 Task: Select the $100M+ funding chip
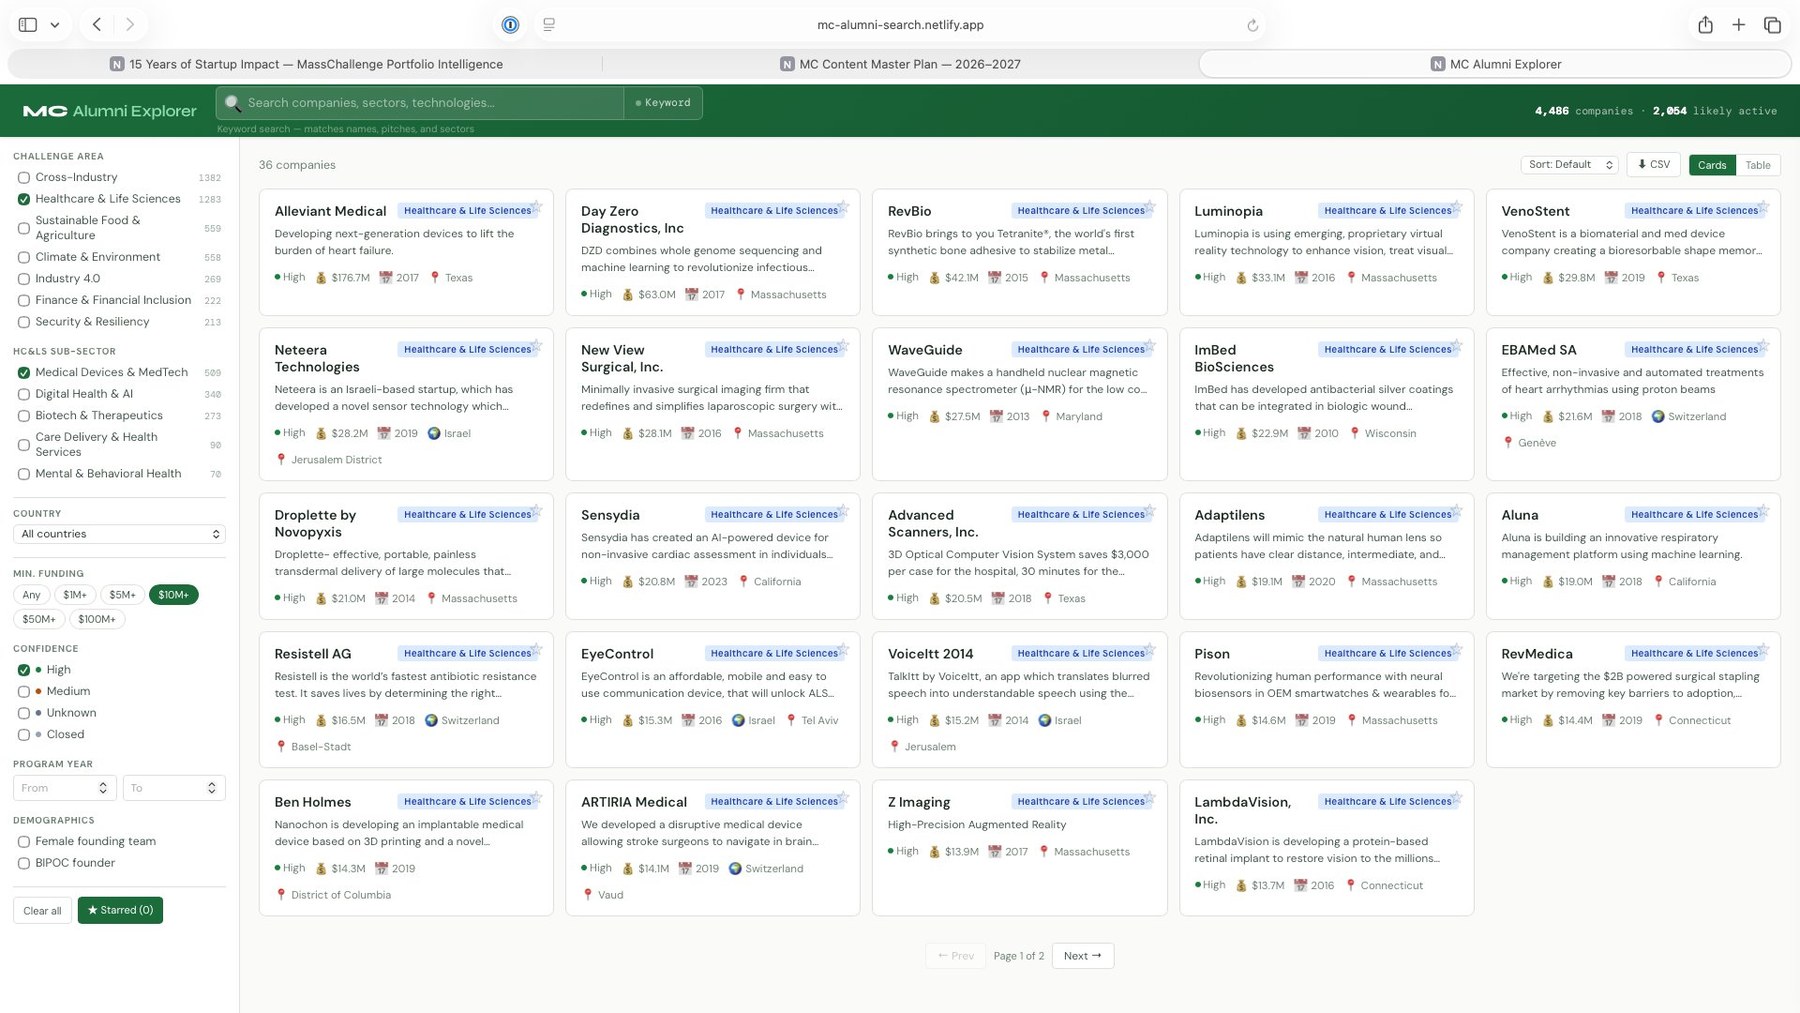pos(97,619)
